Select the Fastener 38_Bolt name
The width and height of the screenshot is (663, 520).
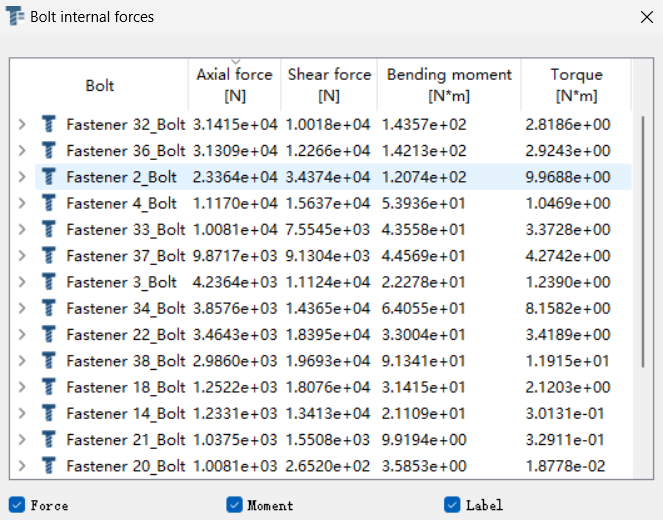click(126, 361)
